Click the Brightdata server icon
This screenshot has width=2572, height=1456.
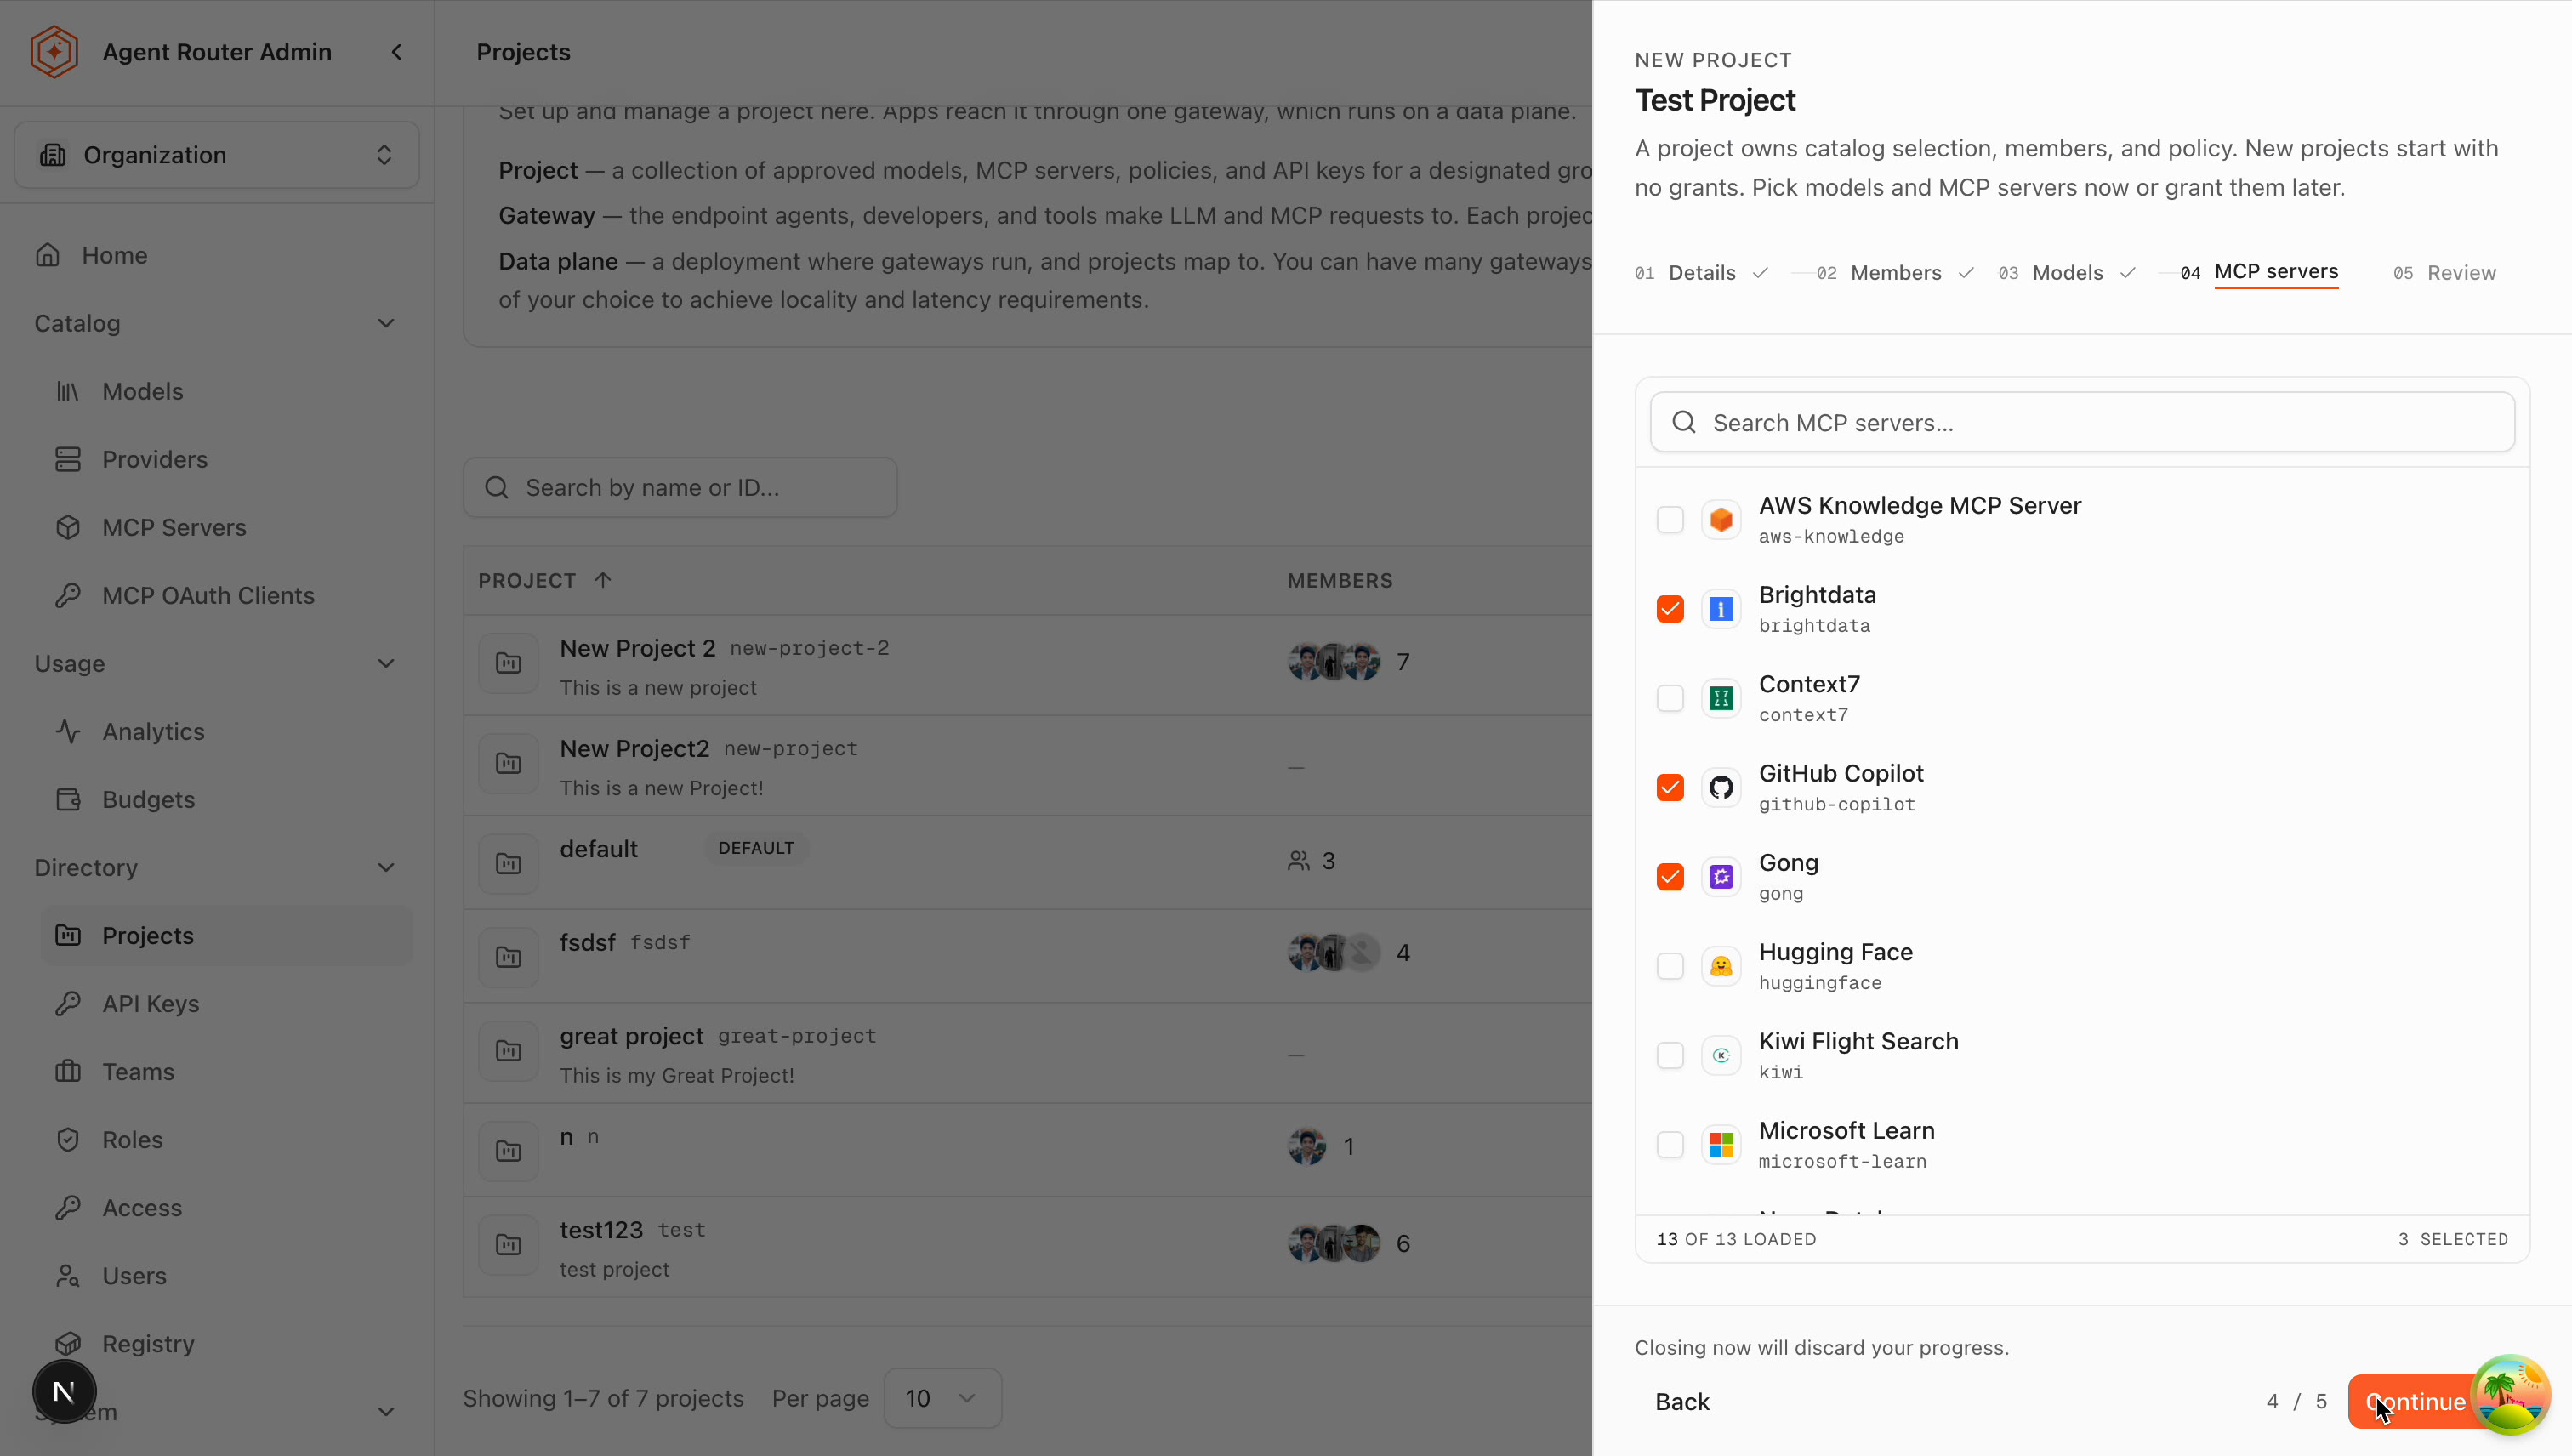click(x=1721, y=609)
